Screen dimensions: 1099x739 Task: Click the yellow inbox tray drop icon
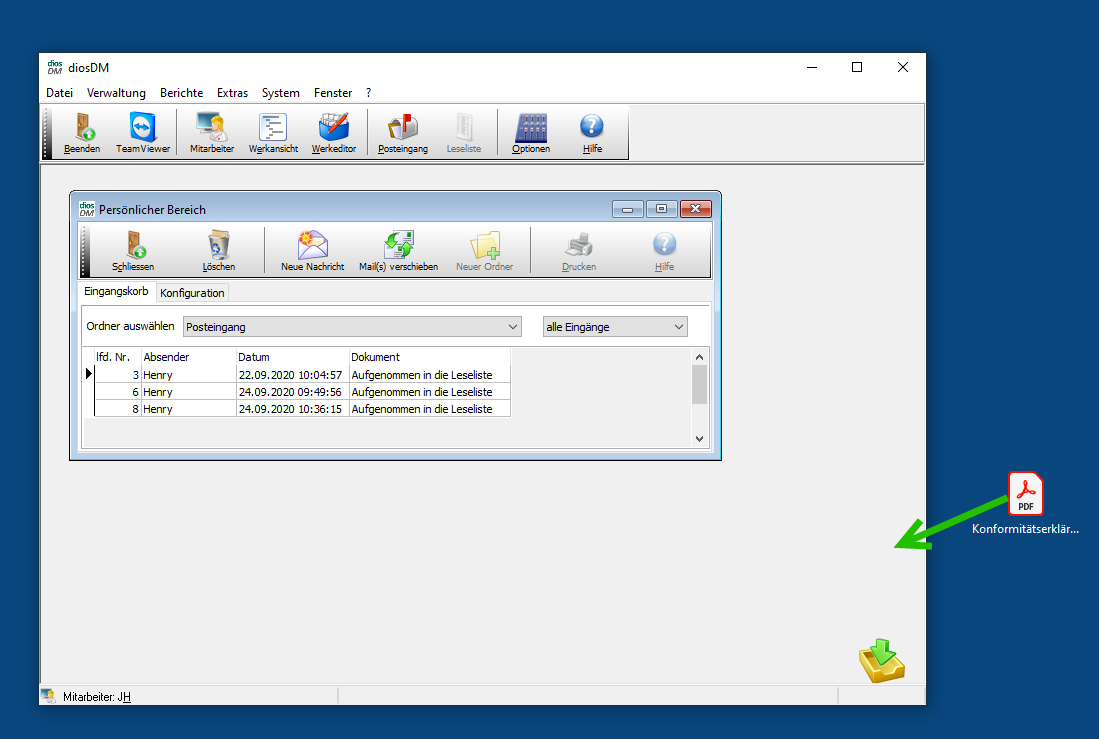click(881, 661)
